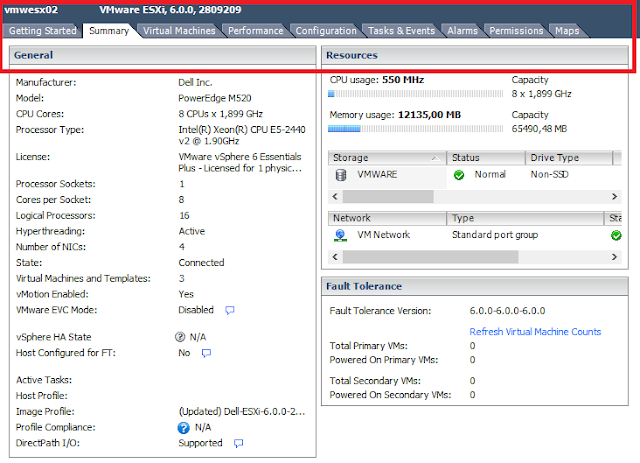
Task: Click the 'vmwesx02' host name in title bar
Action: click(x=31, y=10)
